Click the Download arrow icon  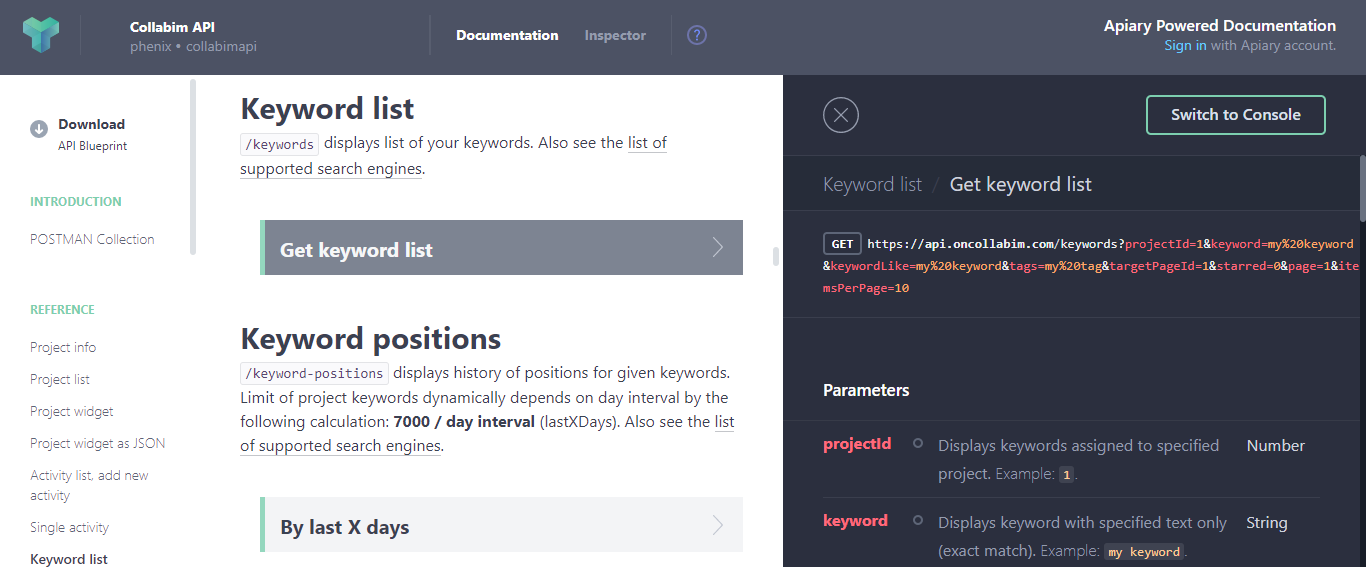pos(39,128)
